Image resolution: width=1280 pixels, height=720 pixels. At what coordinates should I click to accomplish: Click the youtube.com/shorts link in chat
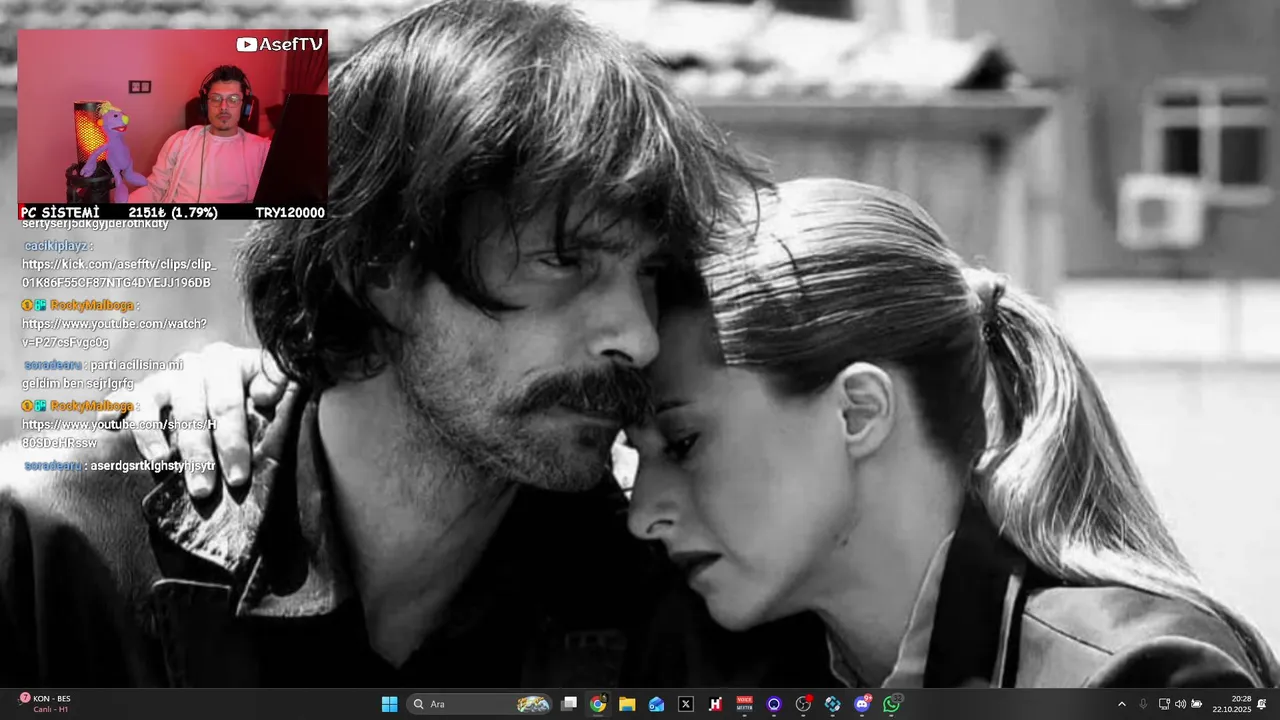click(x=119, y=434)
